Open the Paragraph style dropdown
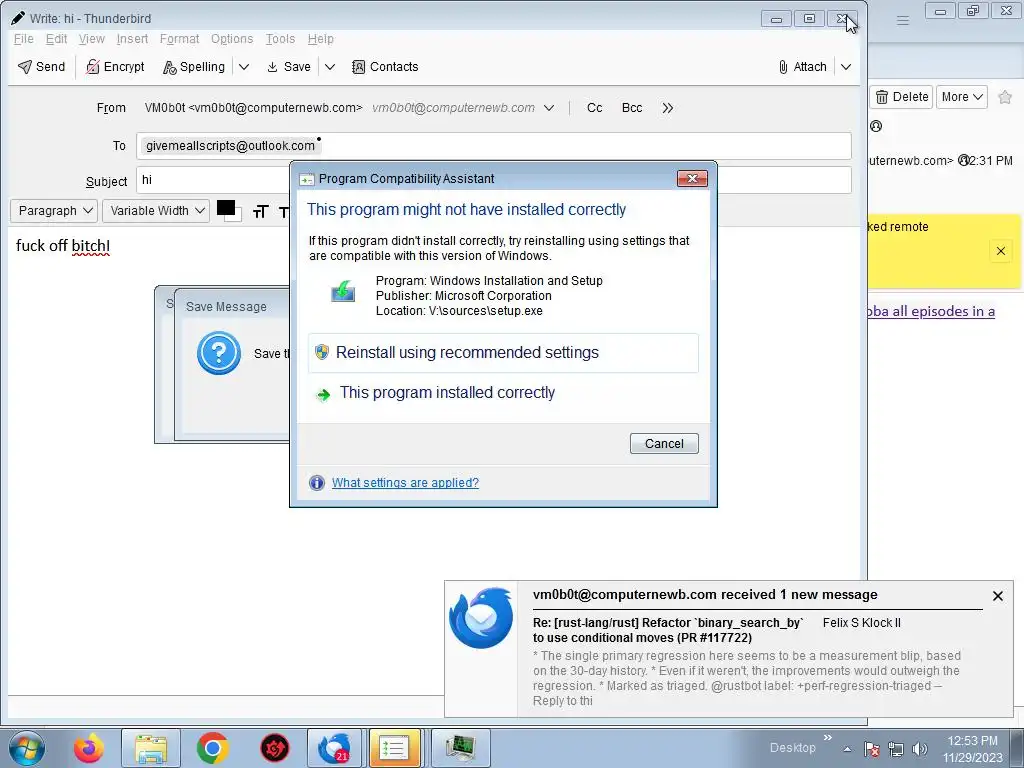Image resolution: width=1024 pixels, height=768 pixels. [x=54, y=210]
